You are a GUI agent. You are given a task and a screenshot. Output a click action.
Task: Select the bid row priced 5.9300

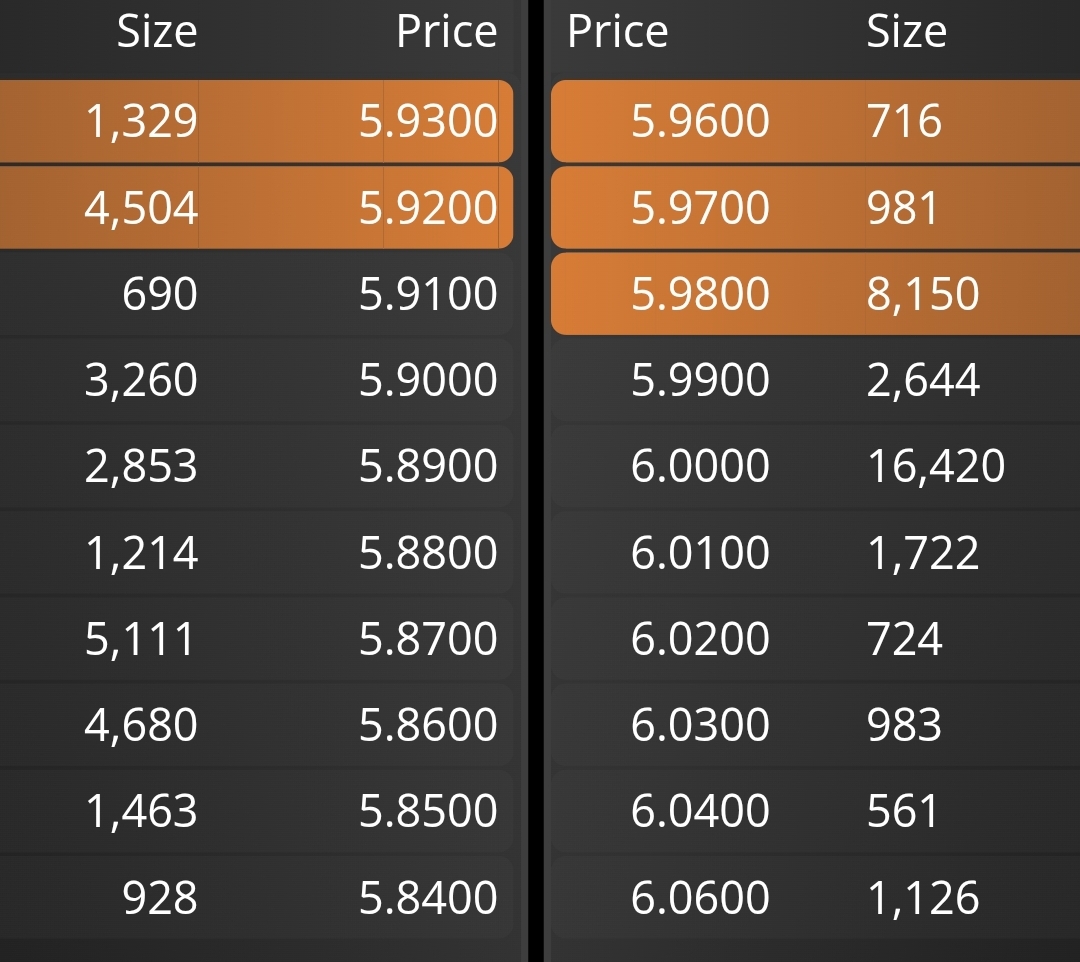256,121
